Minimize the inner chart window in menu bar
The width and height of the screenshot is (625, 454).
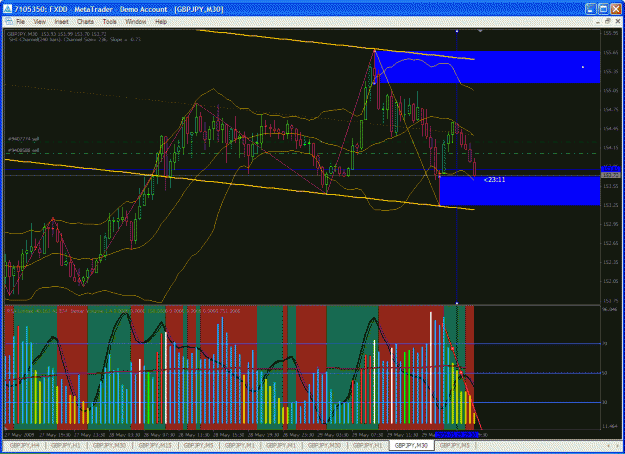597,22
